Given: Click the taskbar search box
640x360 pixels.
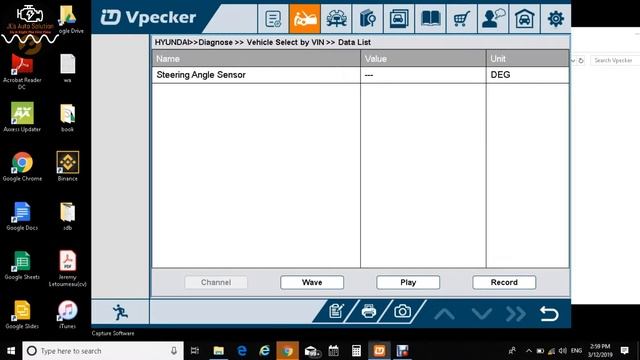Looking at the screenshot, I should tap(103, 351).
